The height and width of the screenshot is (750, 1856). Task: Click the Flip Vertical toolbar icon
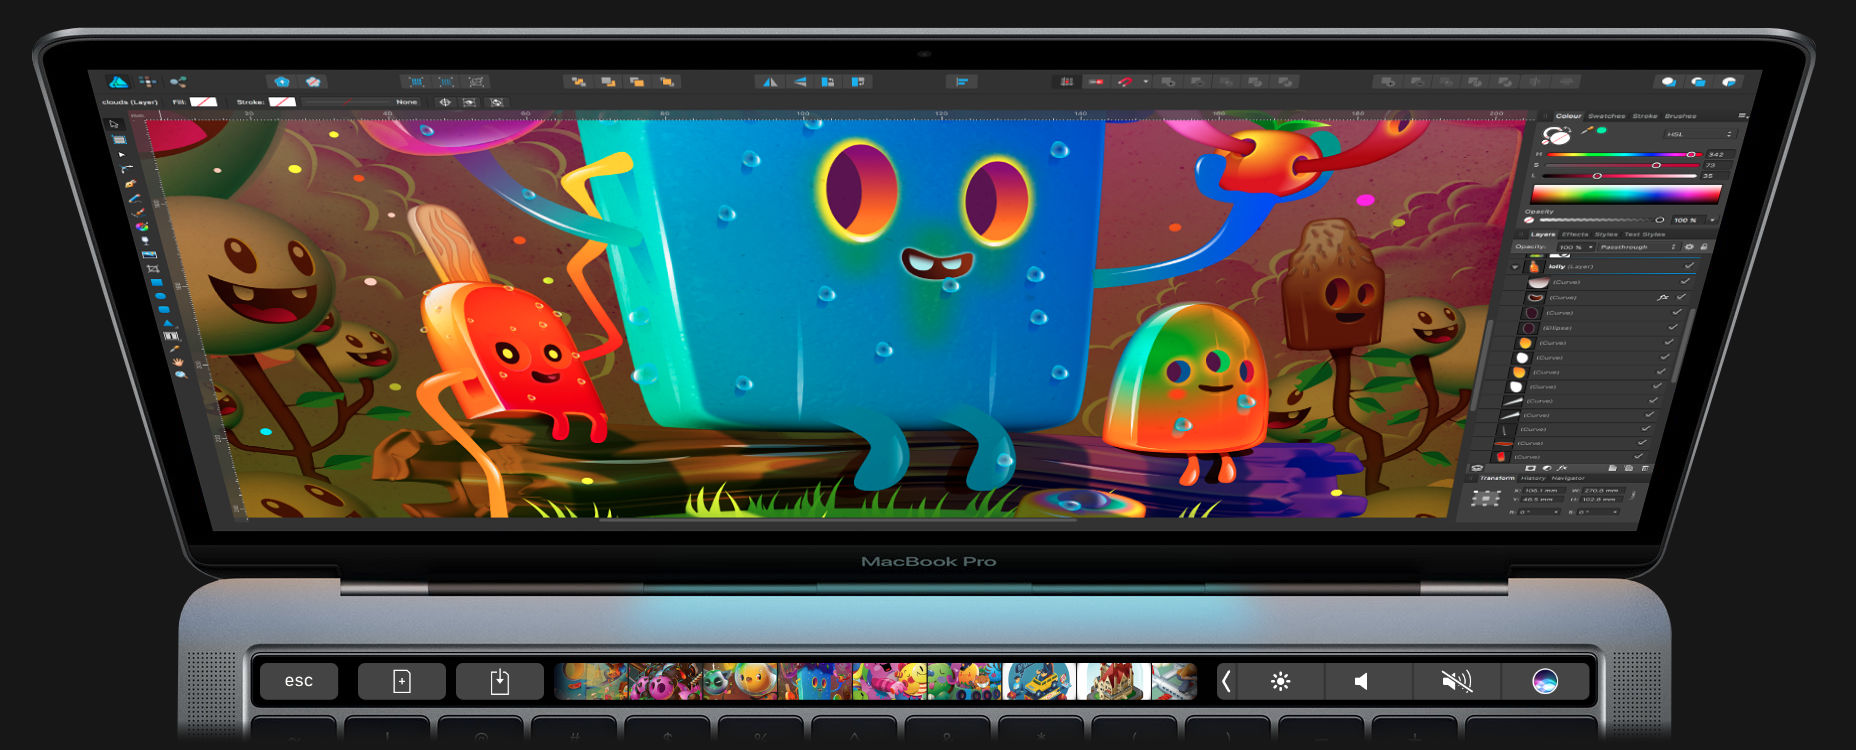(x=800, y=82)
